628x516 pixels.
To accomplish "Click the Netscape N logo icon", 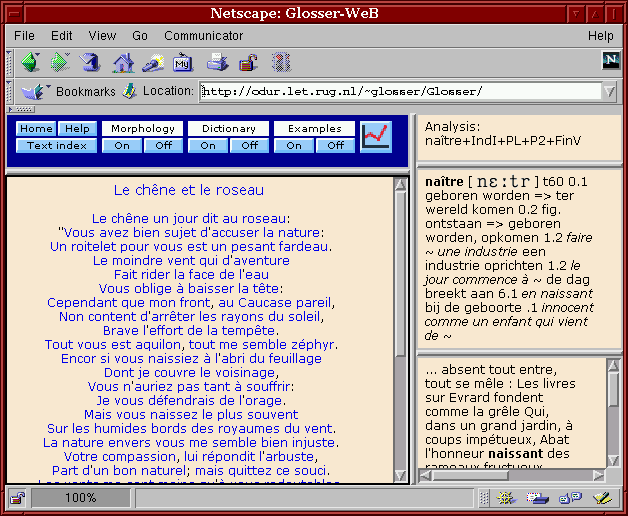I will coord(611,61).
